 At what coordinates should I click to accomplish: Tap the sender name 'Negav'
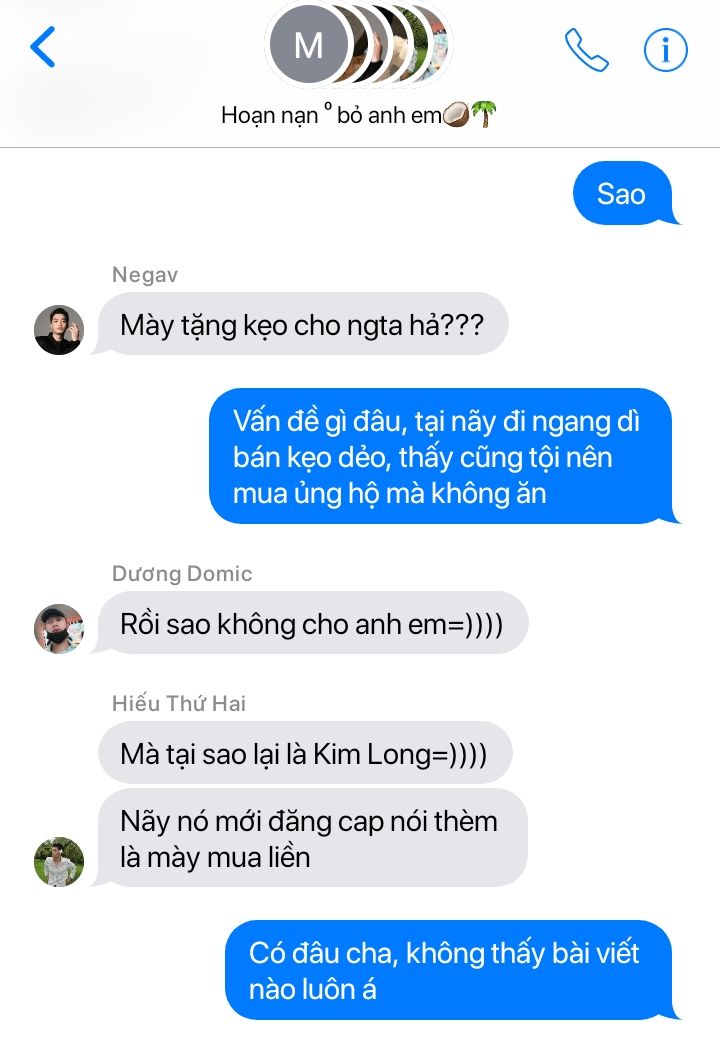coord(145,274)
